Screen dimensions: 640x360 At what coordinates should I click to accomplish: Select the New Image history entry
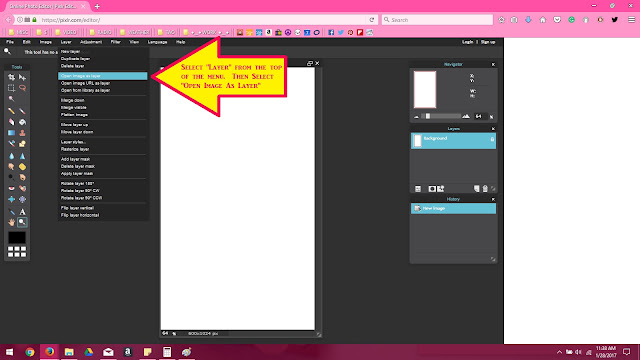pyautogui.click(x=453, y=209)
